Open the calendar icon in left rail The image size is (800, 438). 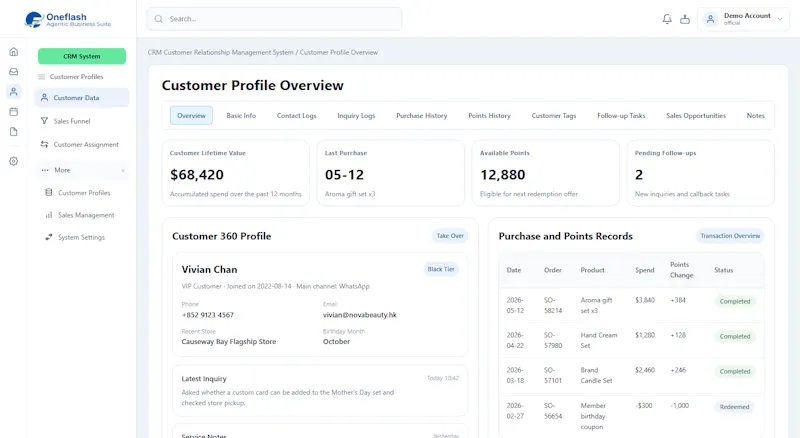click(14, 112)
